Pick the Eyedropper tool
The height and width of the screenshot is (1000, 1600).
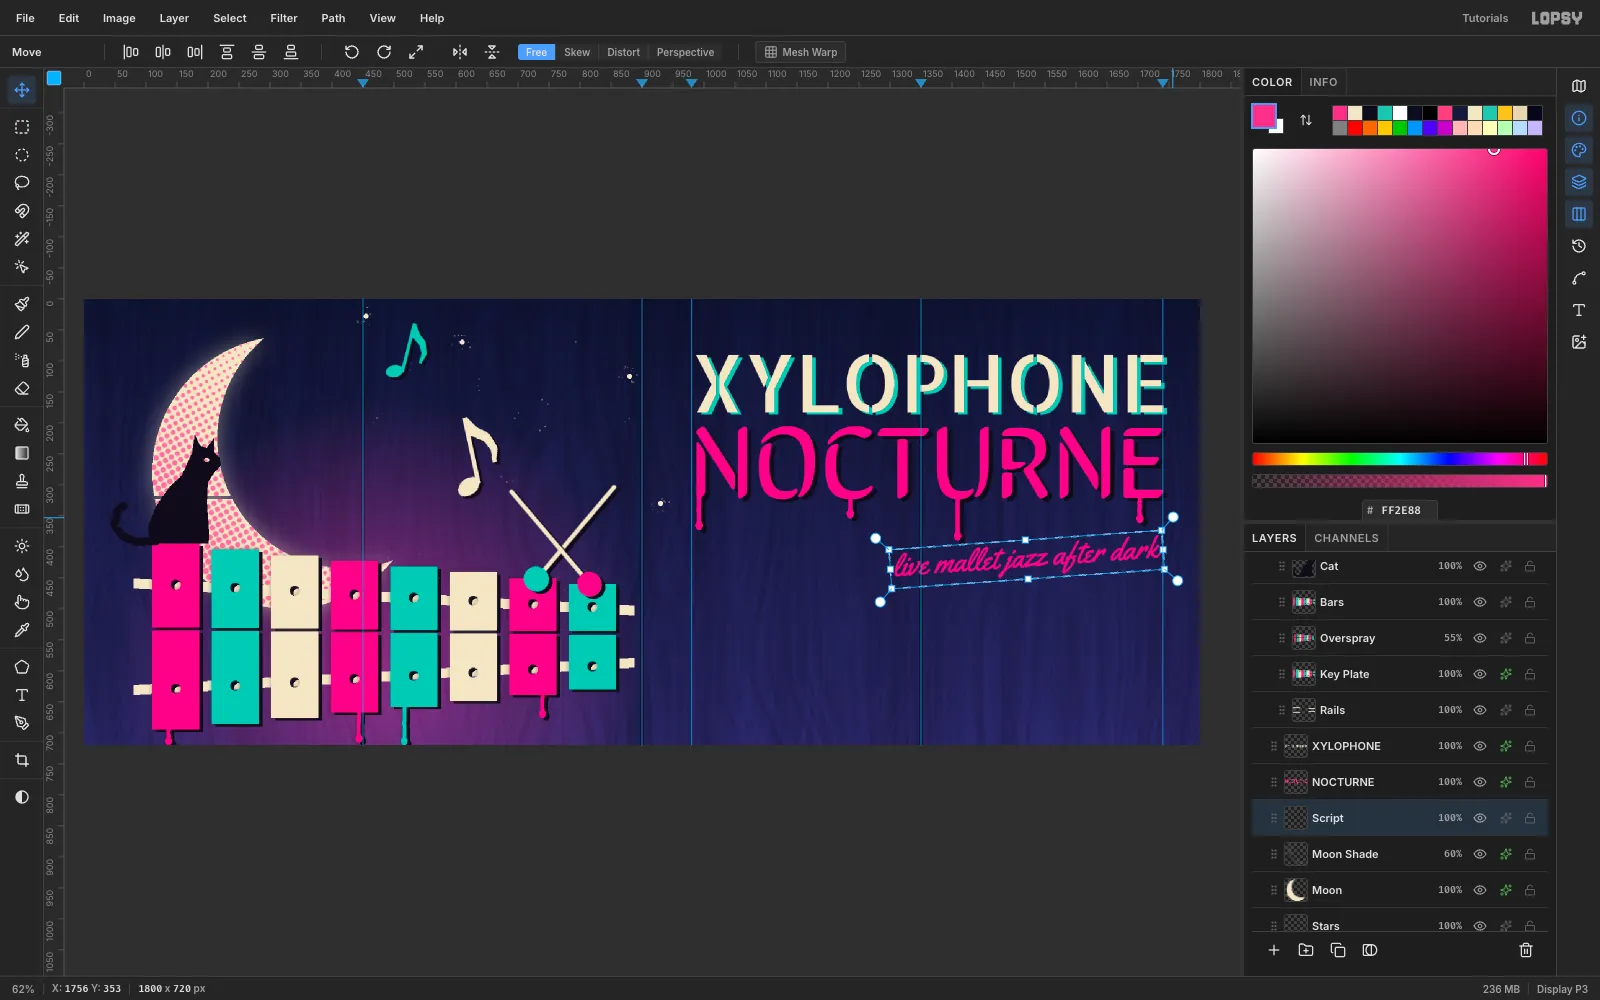click(x=22, y=630)
